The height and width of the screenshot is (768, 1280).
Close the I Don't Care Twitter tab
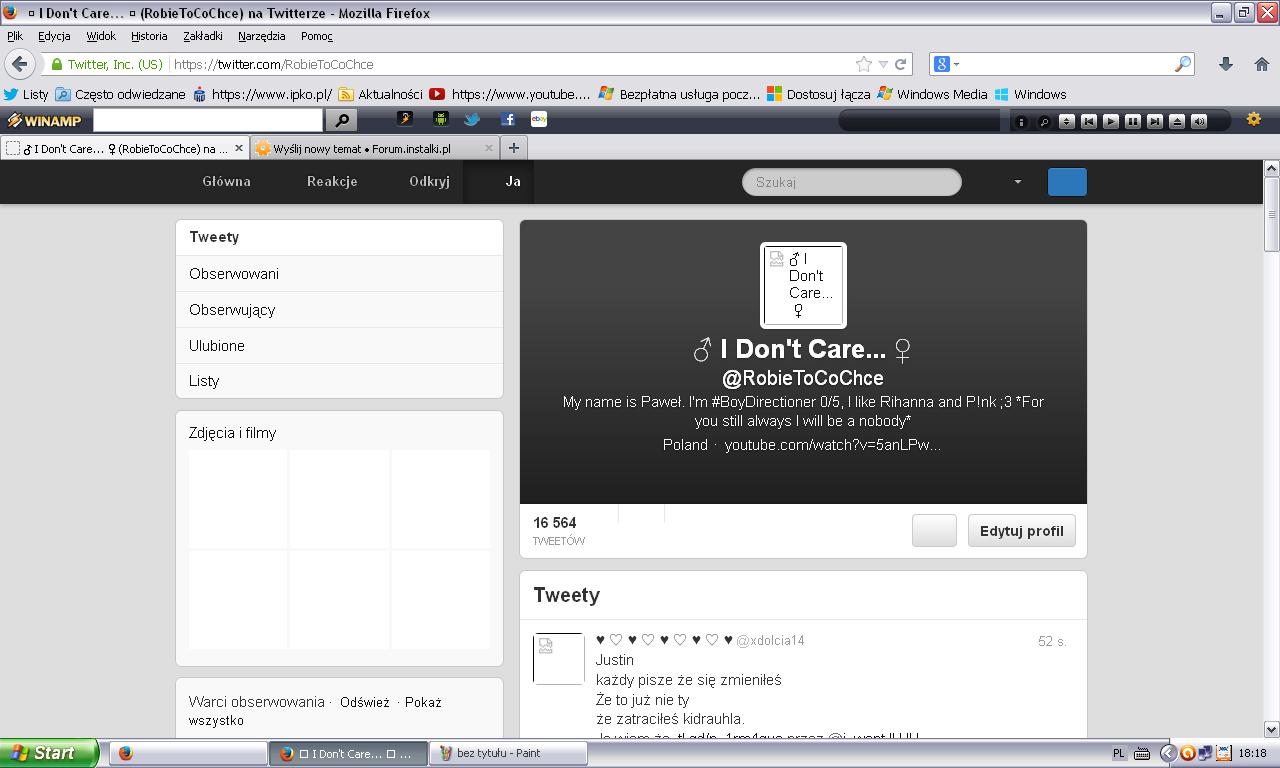(239, 148)
